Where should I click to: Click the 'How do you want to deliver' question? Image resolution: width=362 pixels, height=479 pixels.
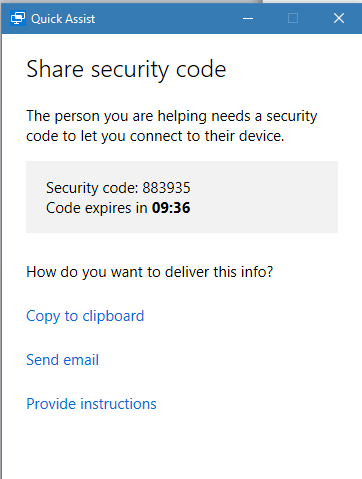tap(150, 272)
